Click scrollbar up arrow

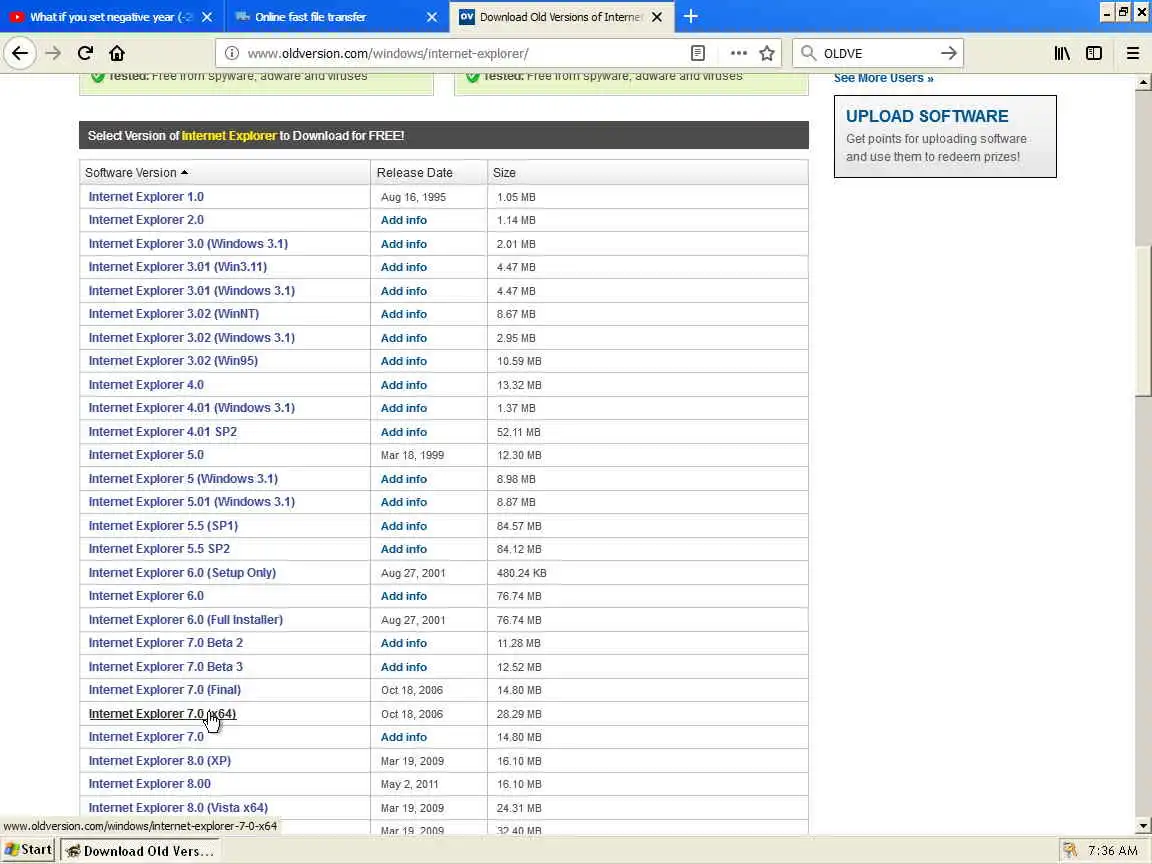click(x=1143, y=82)
